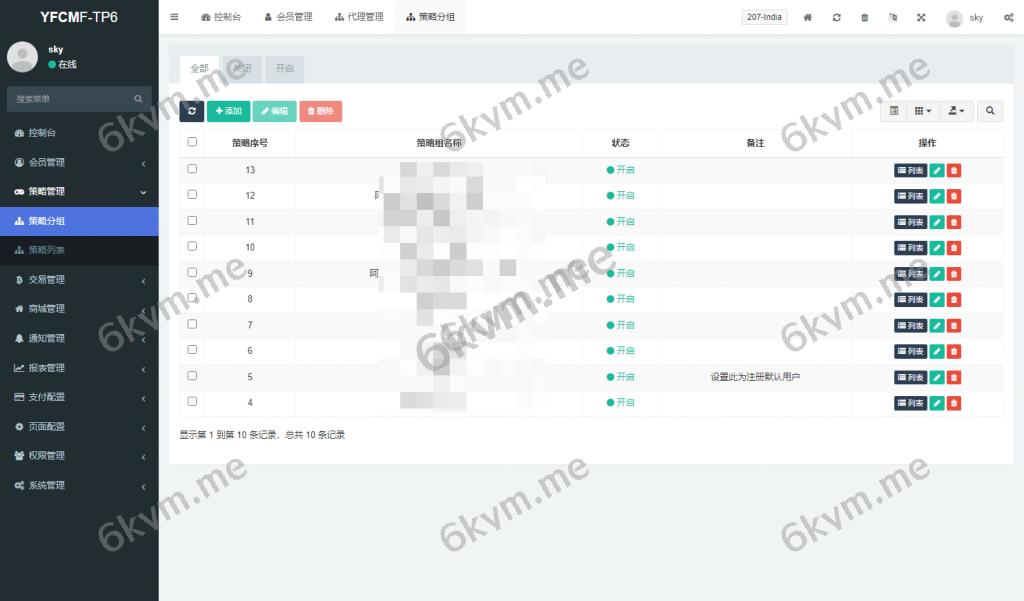Expand 交易管理 in the sidebar
1024x601 pixels.
click(79, 280)
